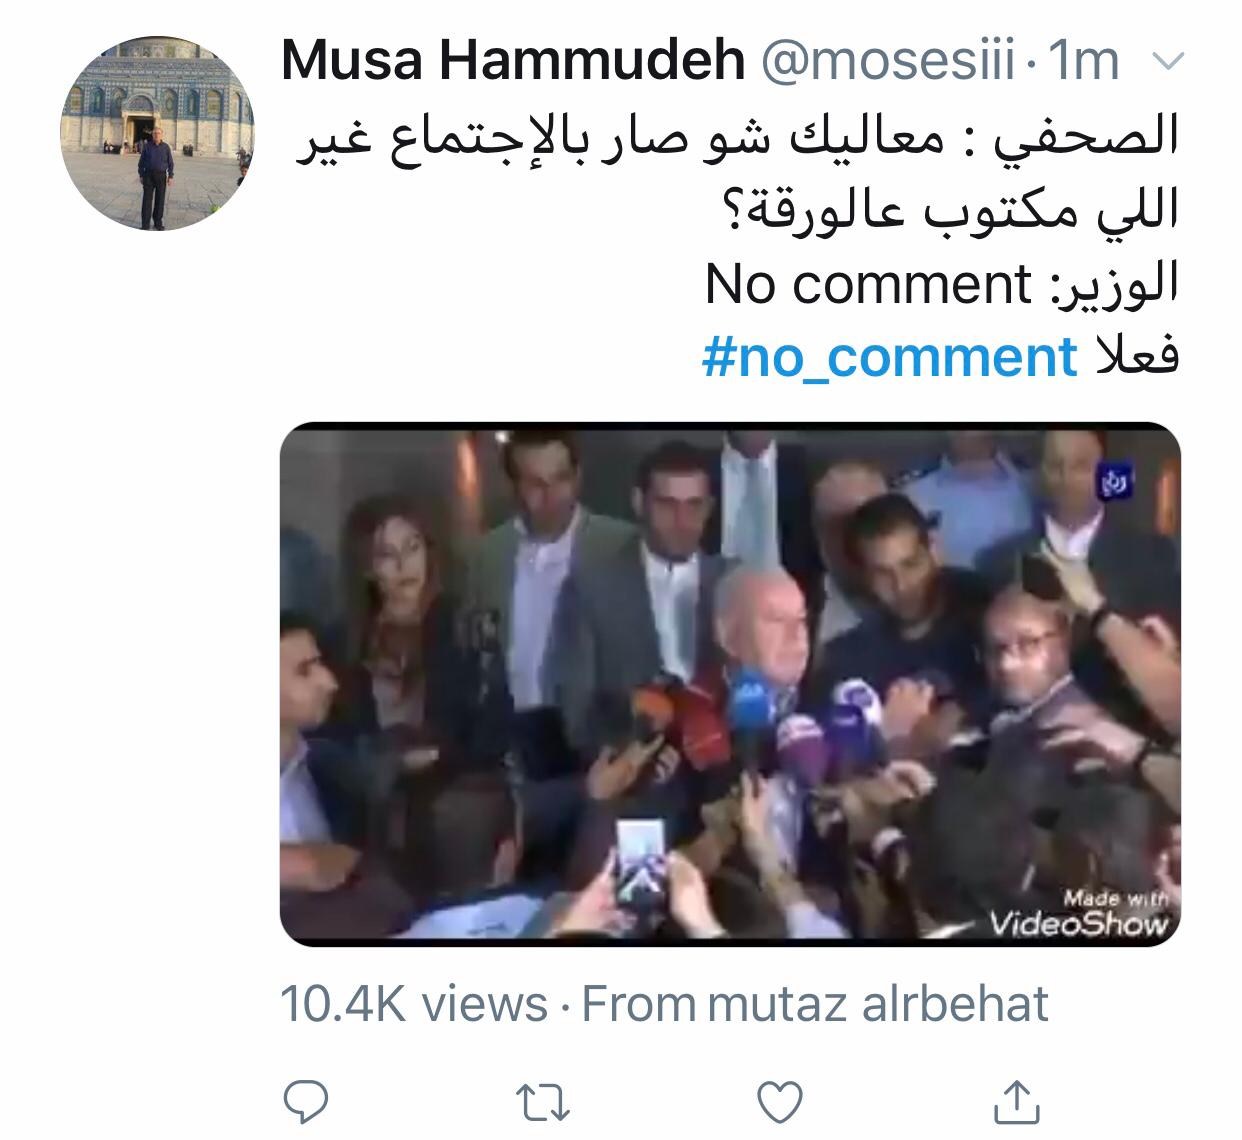Tap the VideoShow watermark on video
This screenshot has height=1140, width=1242.
[1078, 913]
